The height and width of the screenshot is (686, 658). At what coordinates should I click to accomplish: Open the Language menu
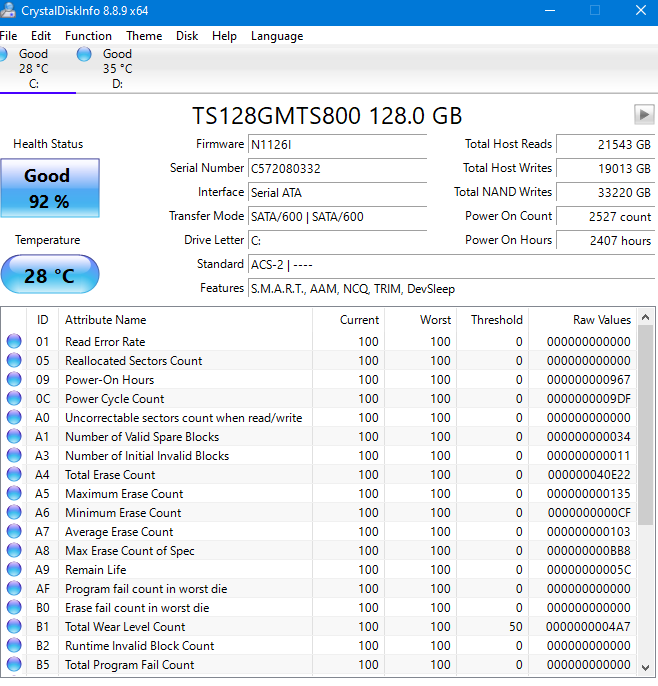277,36
